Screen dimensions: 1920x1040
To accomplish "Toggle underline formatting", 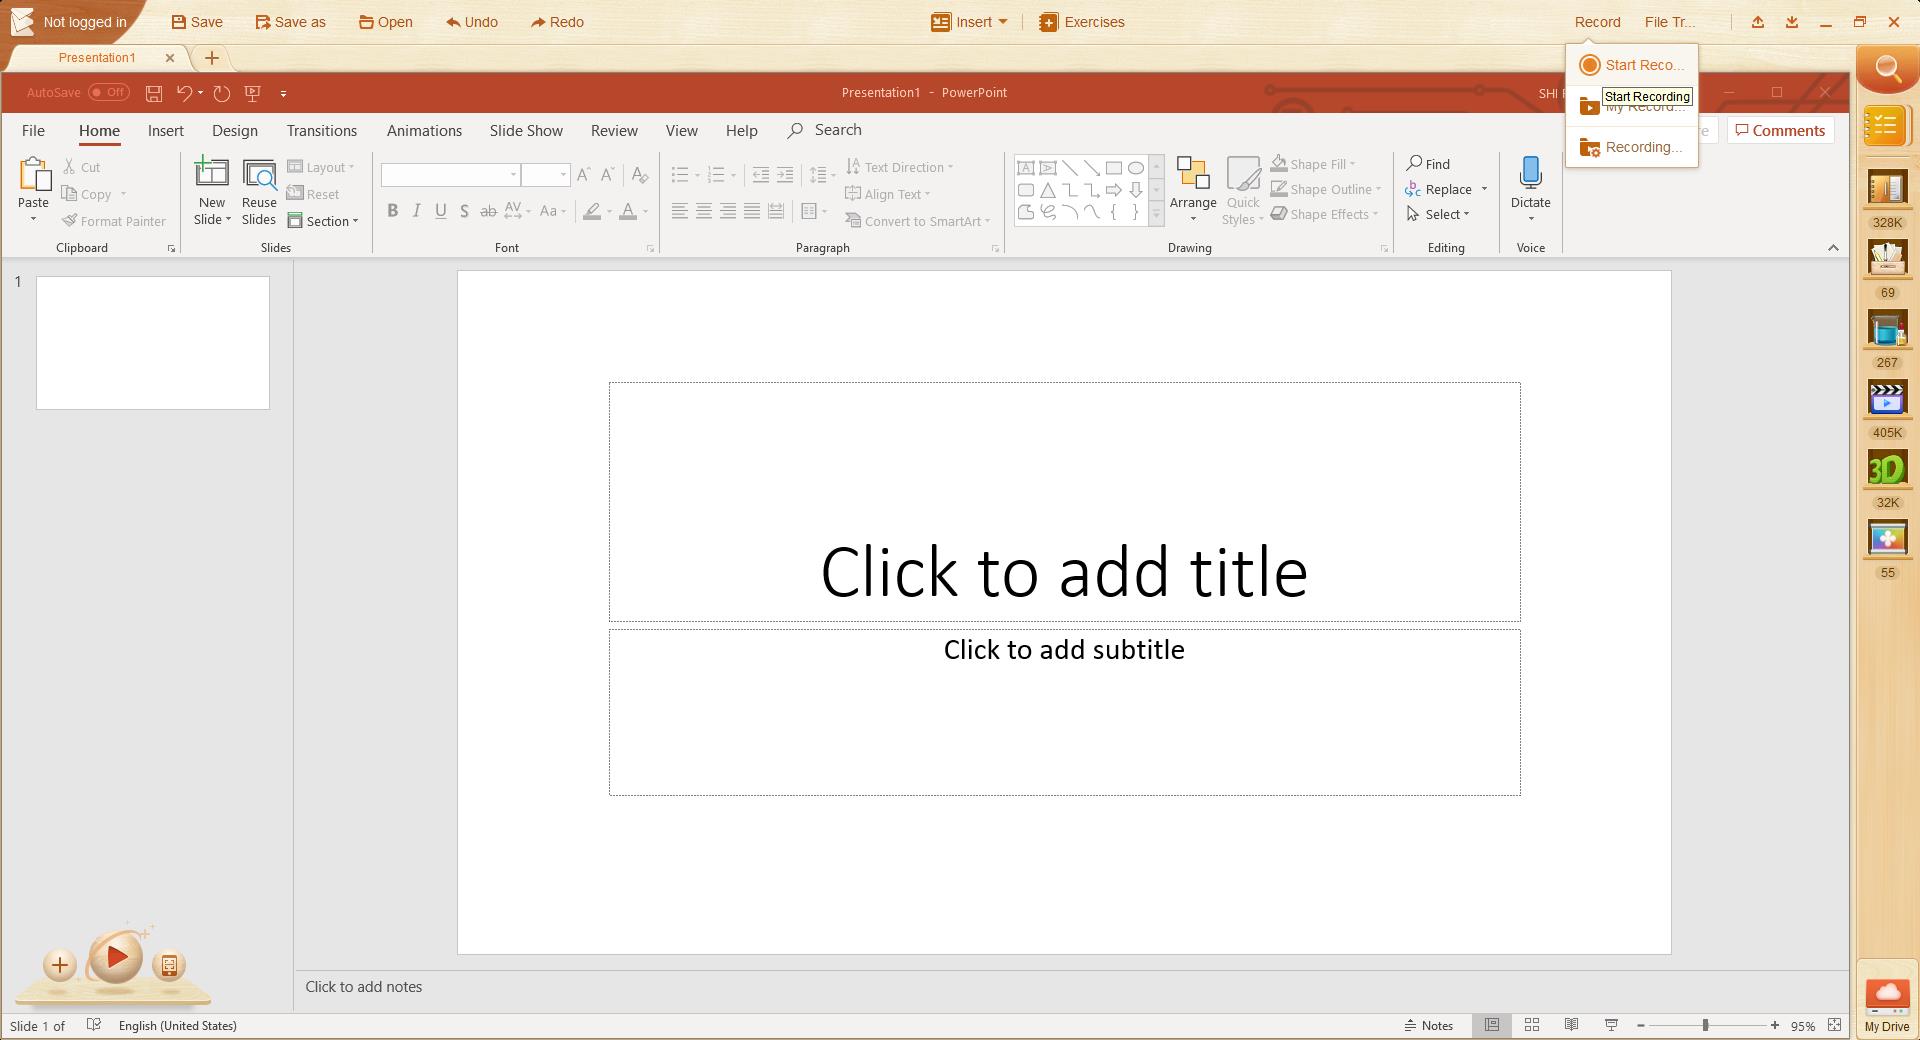I will click(441, 211).
